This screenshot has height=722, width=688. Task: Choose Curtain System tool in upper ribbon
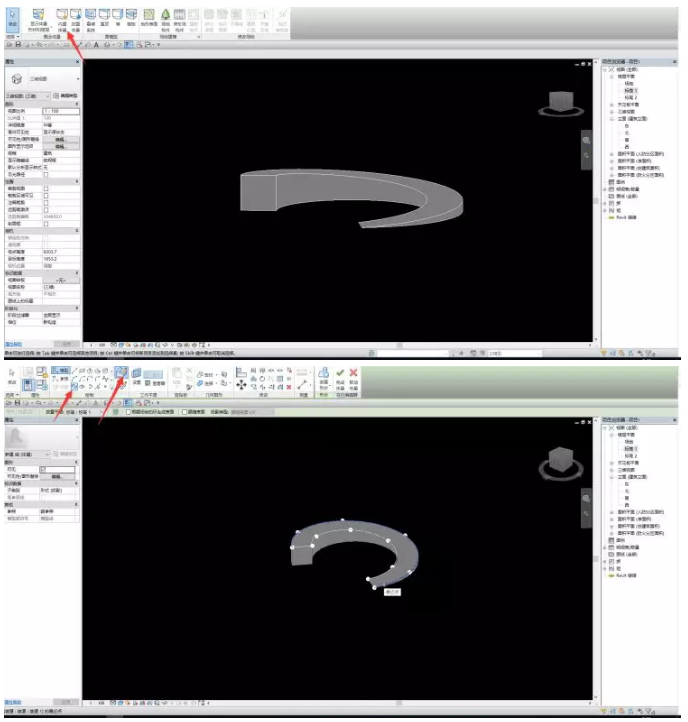click(91, 20)
